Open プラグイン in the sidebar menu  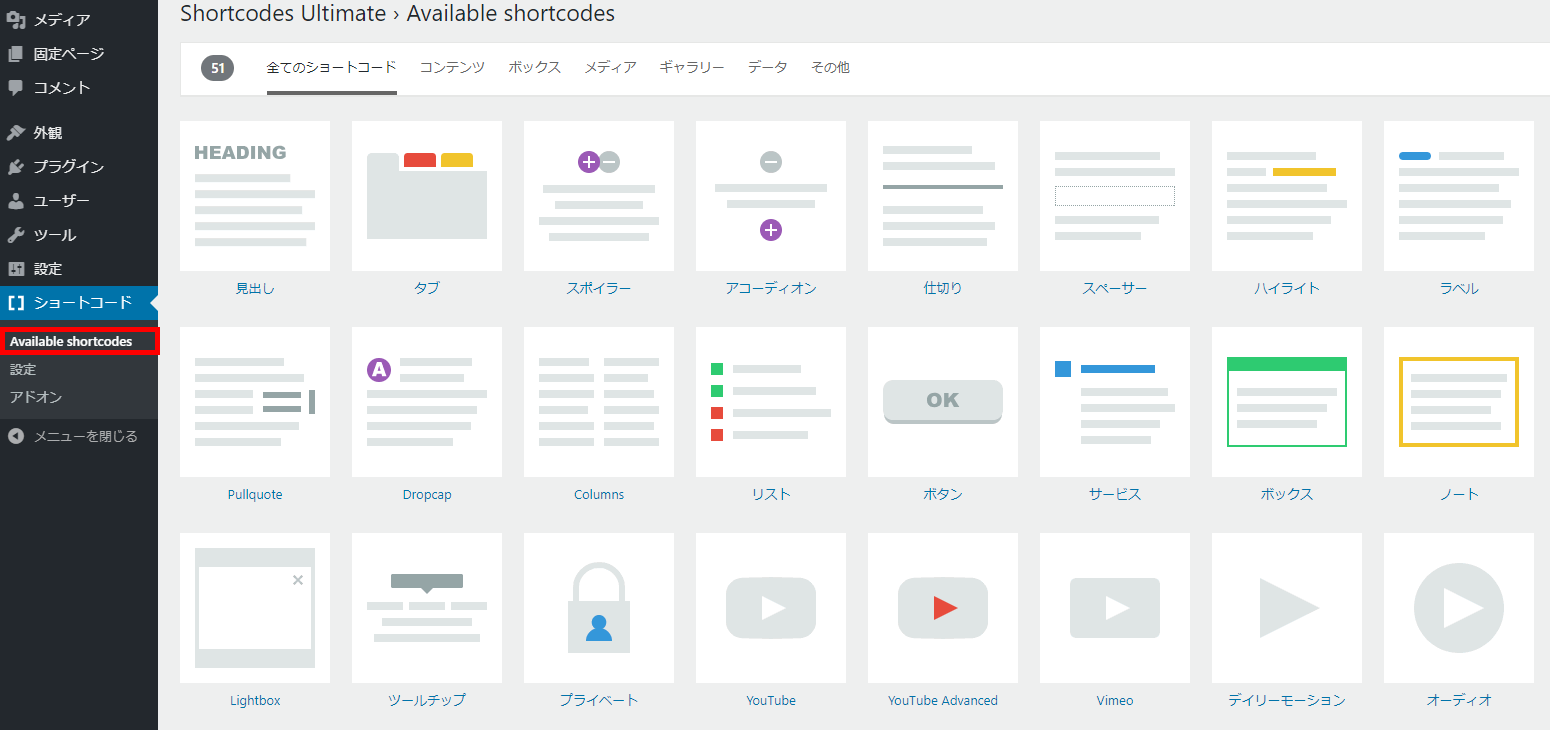68,167
